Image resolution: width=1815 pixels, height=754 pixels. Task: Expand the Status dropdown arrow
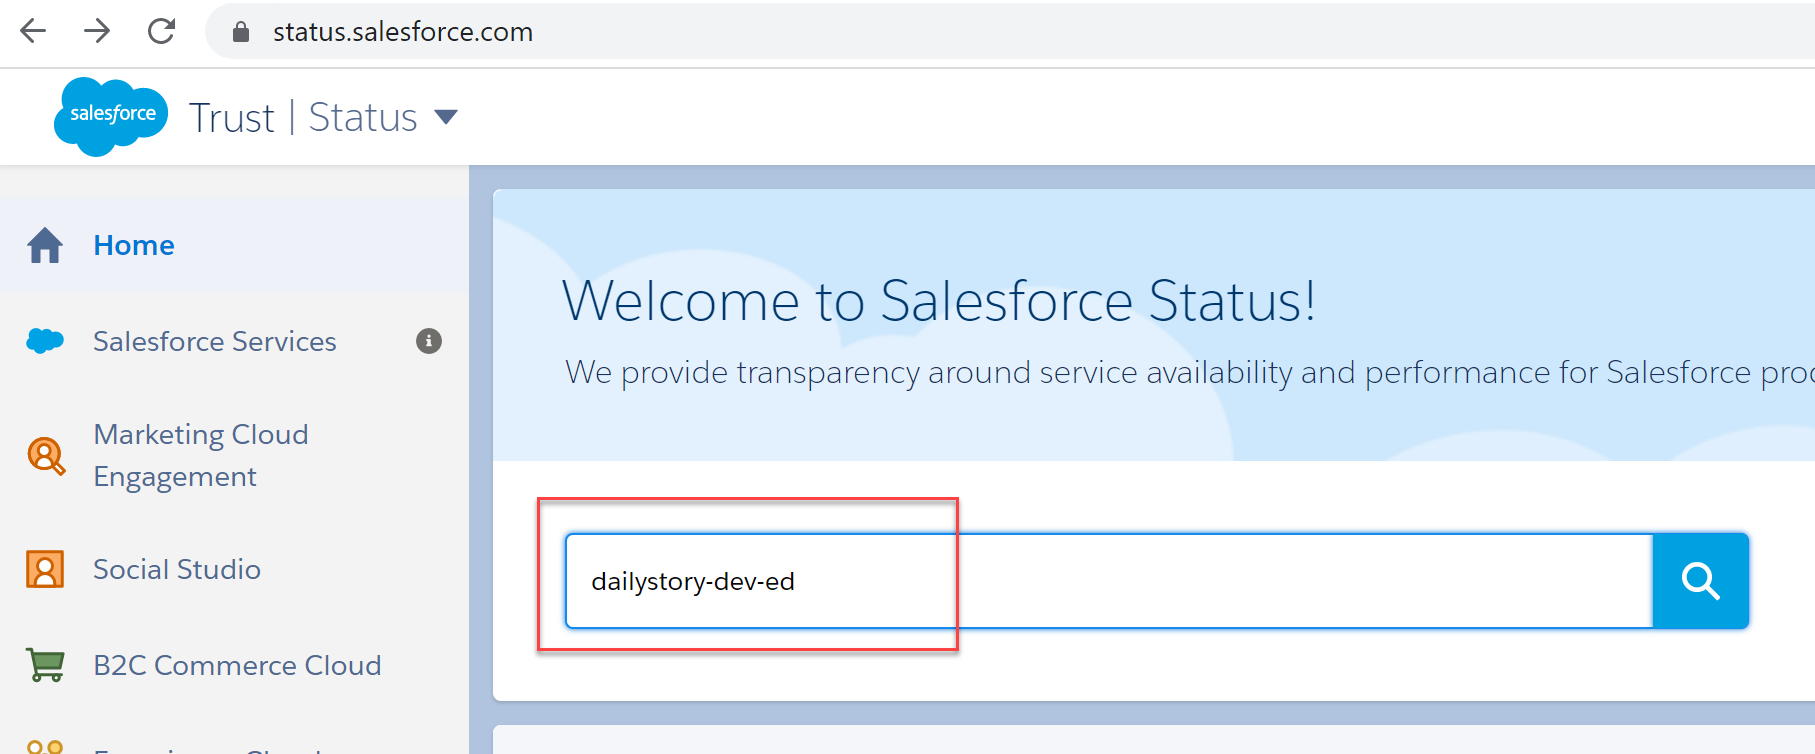coord(446,117)
